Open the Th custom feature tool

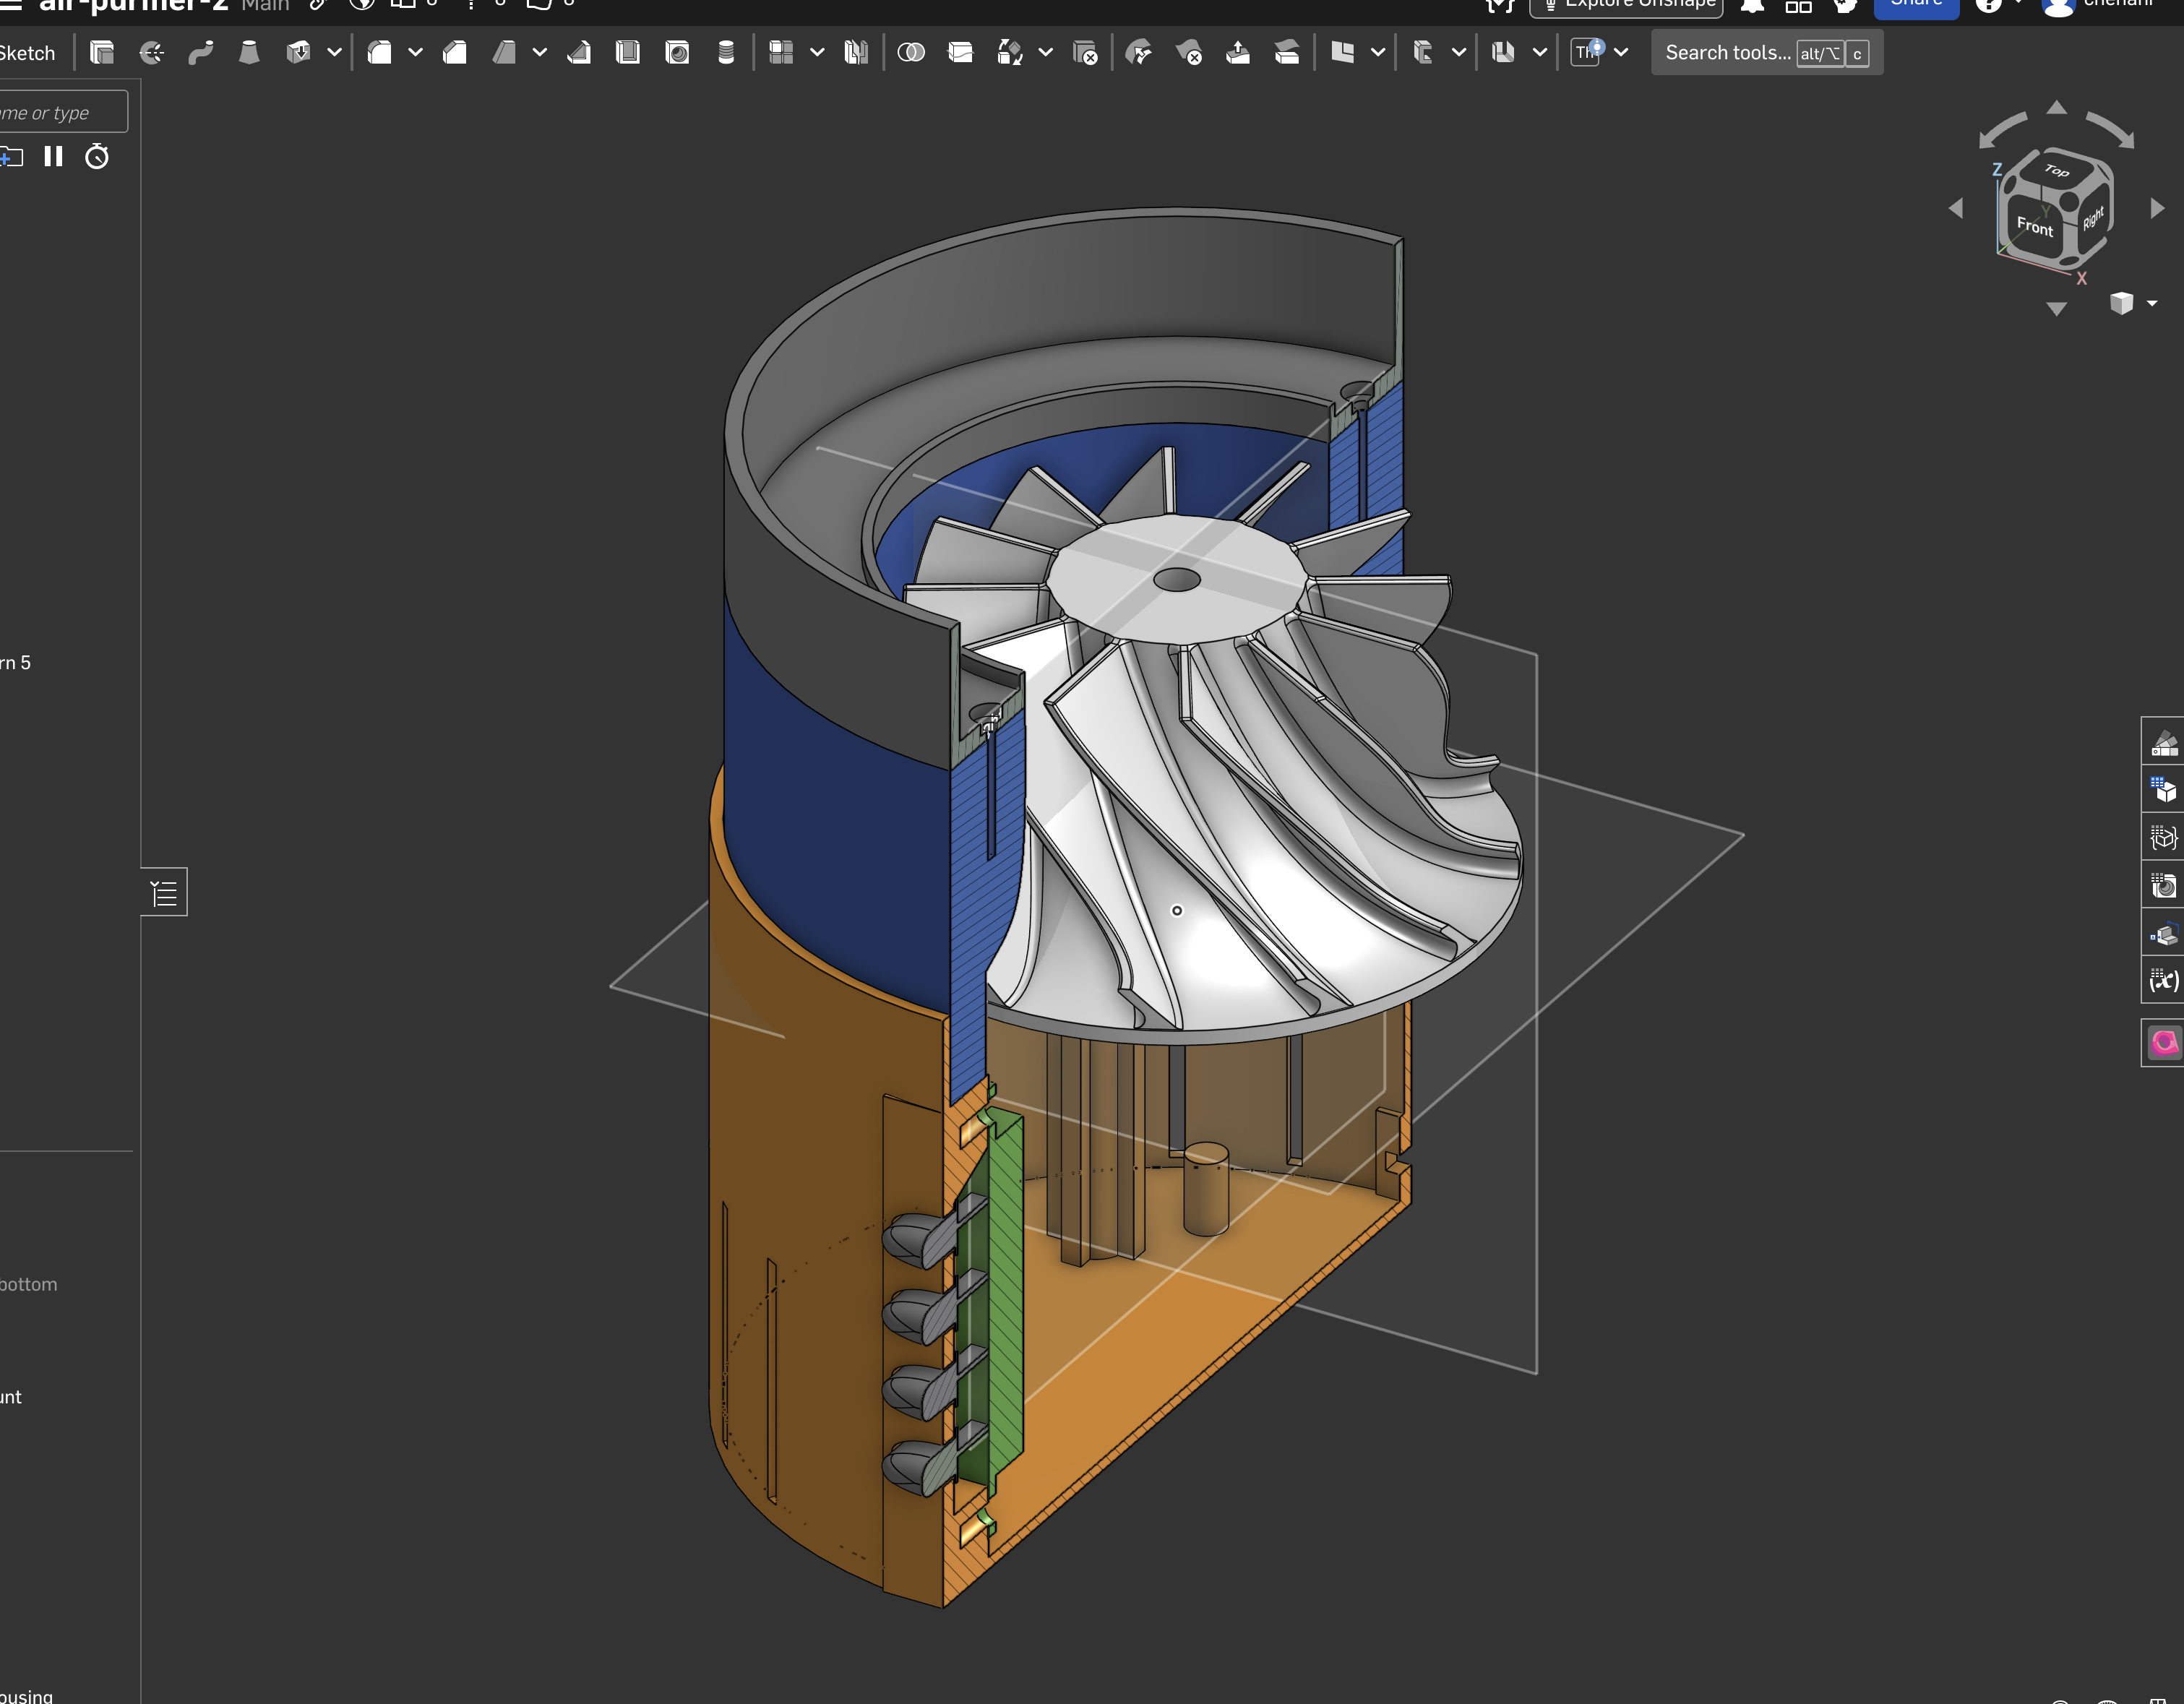tap(1587, 52)
